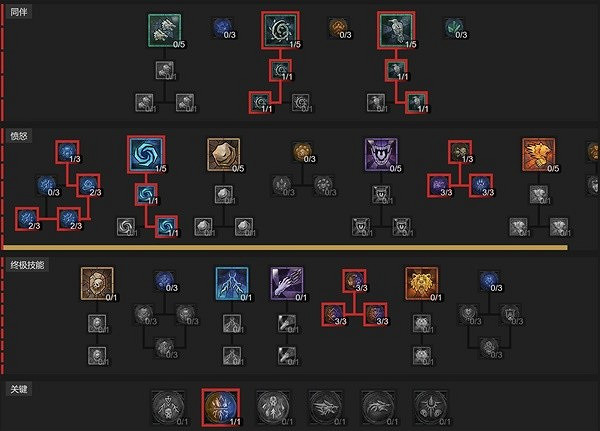Image resolution: width=600 pixels, height=431 pixels.
Task: Click the 终极技能 section label
Action: pyautogui.click(x=27, y=265)
